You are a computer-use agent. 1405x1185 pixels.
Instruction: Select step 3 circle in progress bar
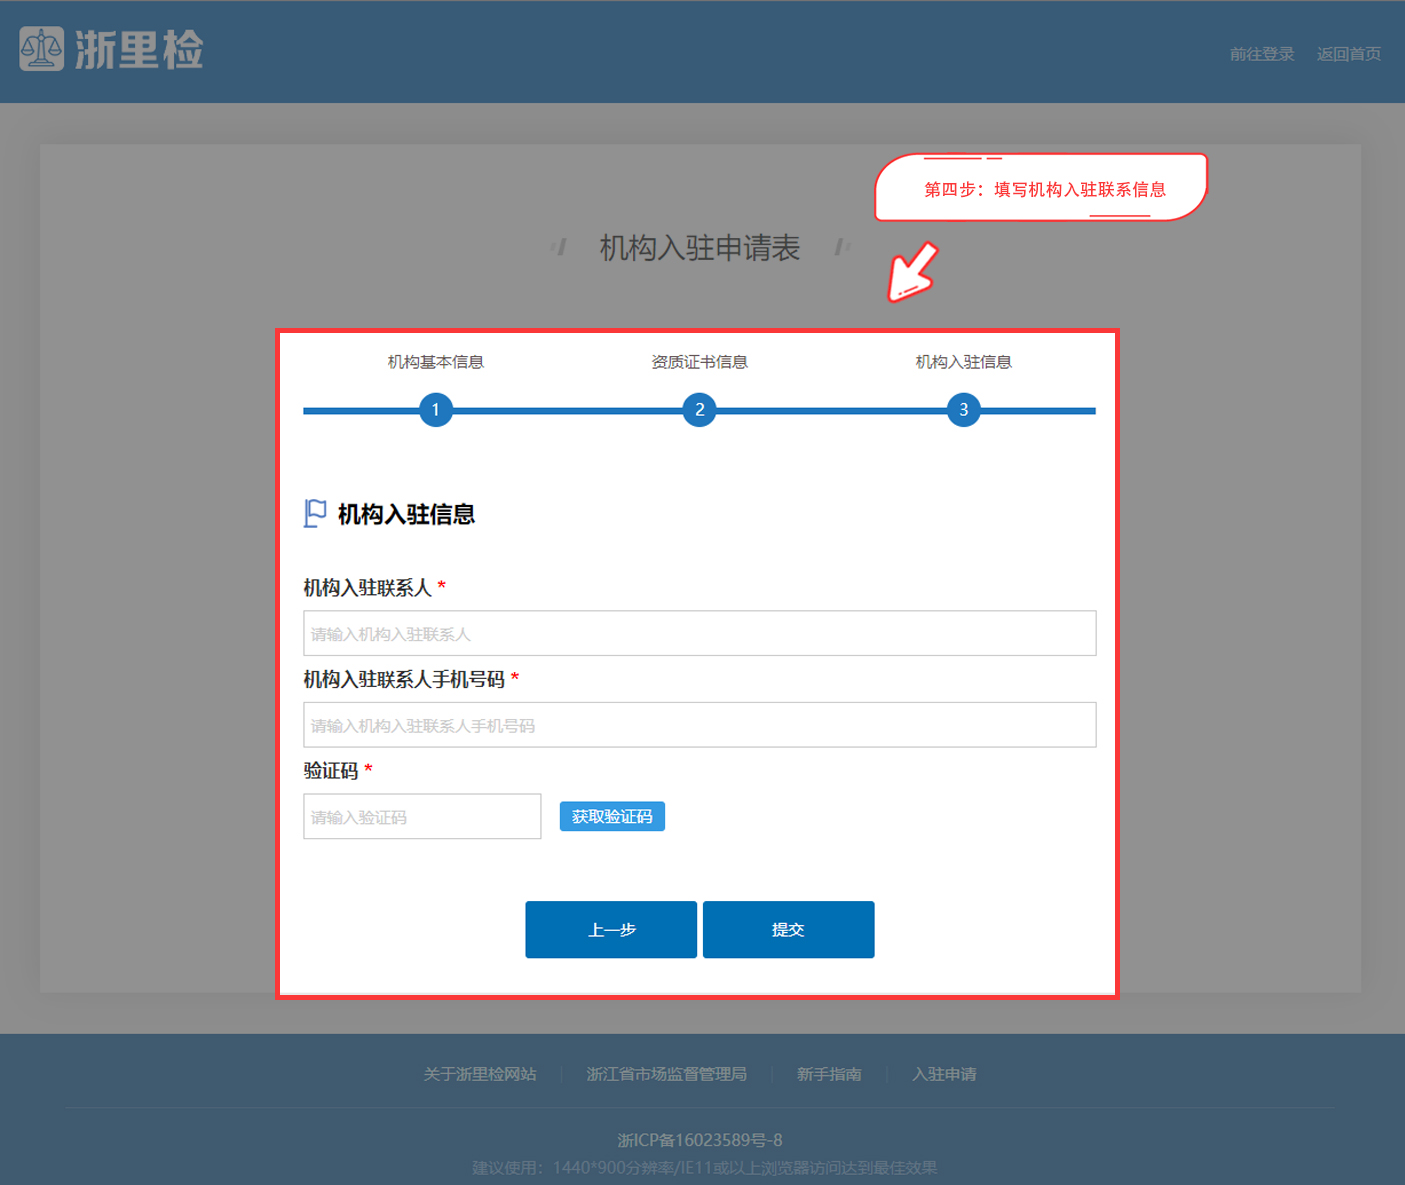click(x=963, y=410)
